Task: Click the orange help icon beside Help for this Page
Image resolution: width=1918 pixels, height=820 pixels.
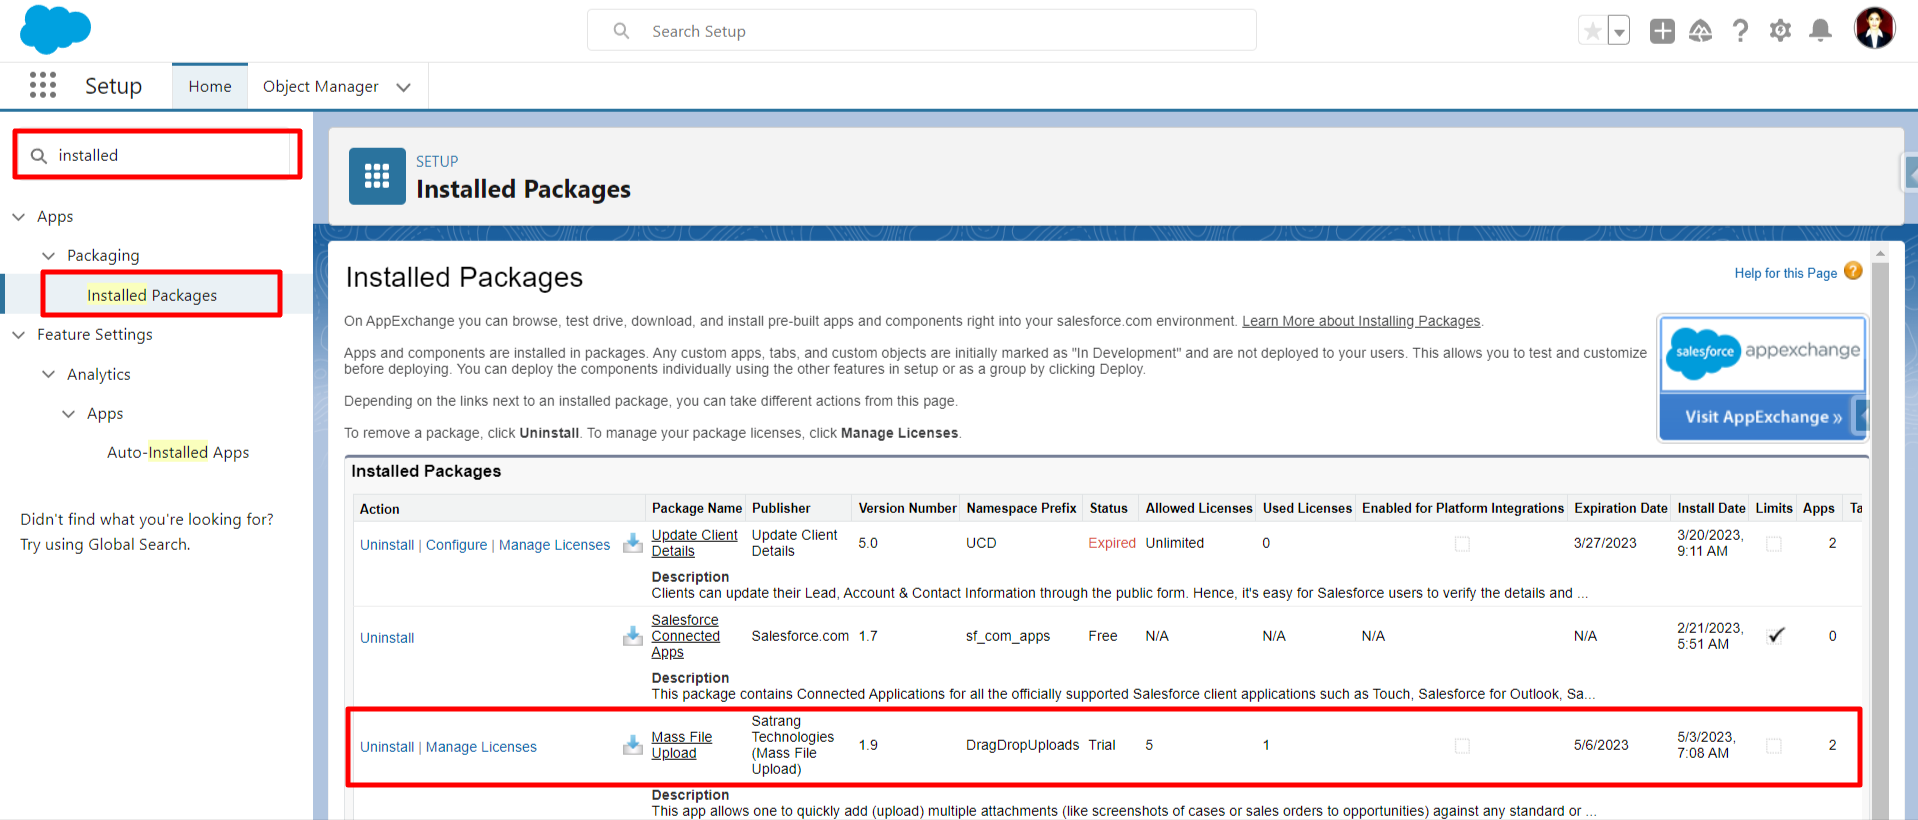Action: (1853, 271)
